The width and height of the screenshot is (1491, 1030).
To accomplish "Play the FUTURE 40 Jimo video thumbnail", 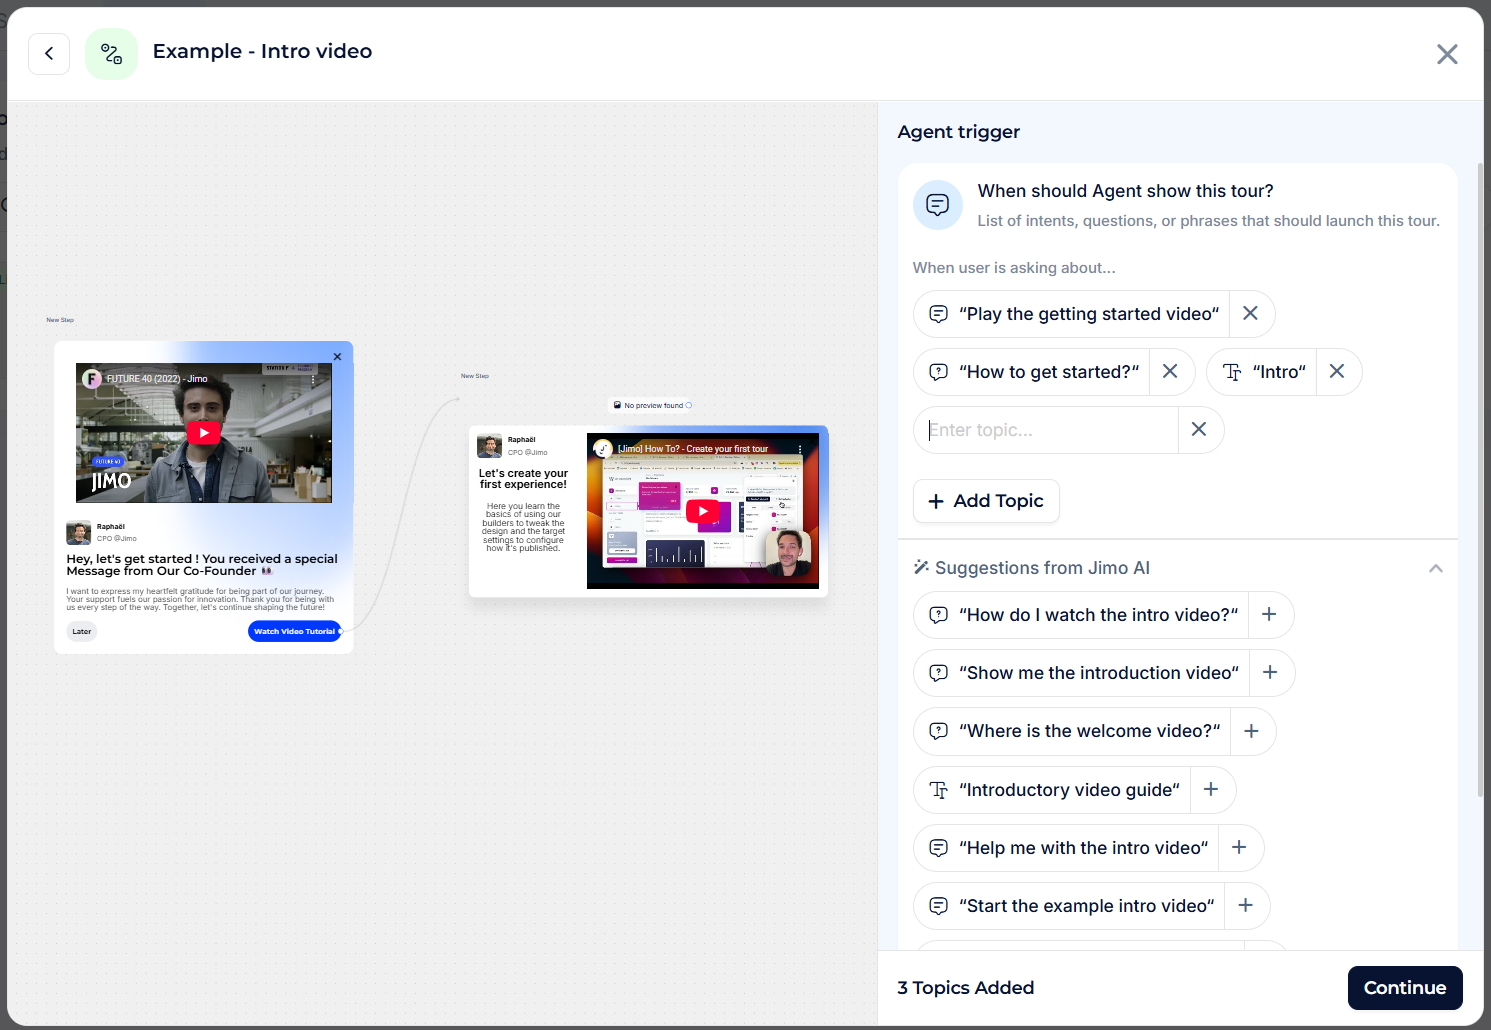I will [204, 433].
